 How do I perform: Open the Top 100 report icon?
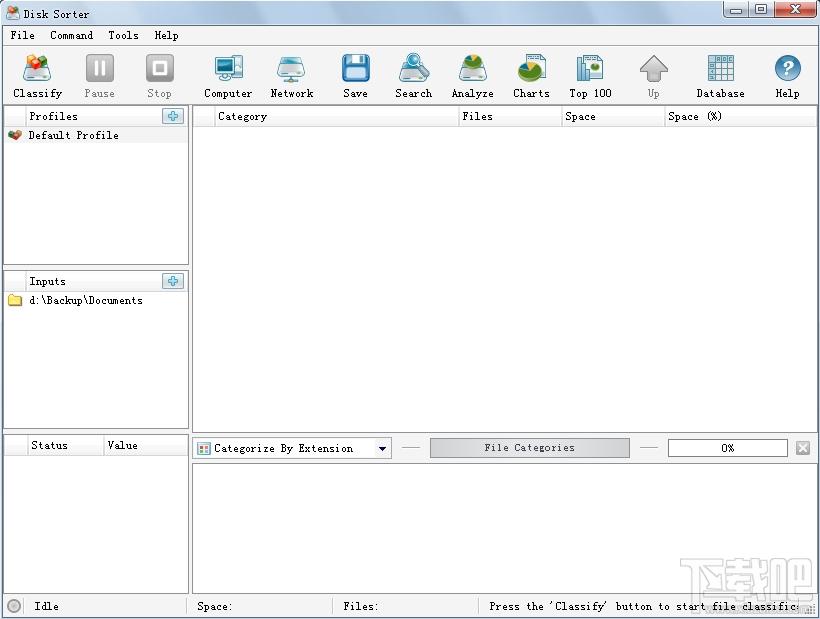(590, 68)
